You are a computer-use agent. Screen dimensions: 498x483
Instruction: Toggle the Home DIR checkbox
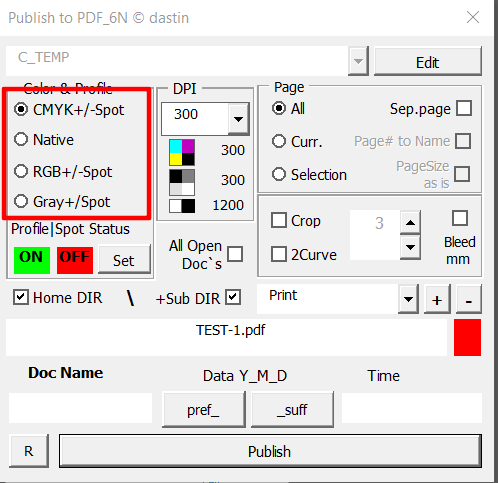(21, 297)
